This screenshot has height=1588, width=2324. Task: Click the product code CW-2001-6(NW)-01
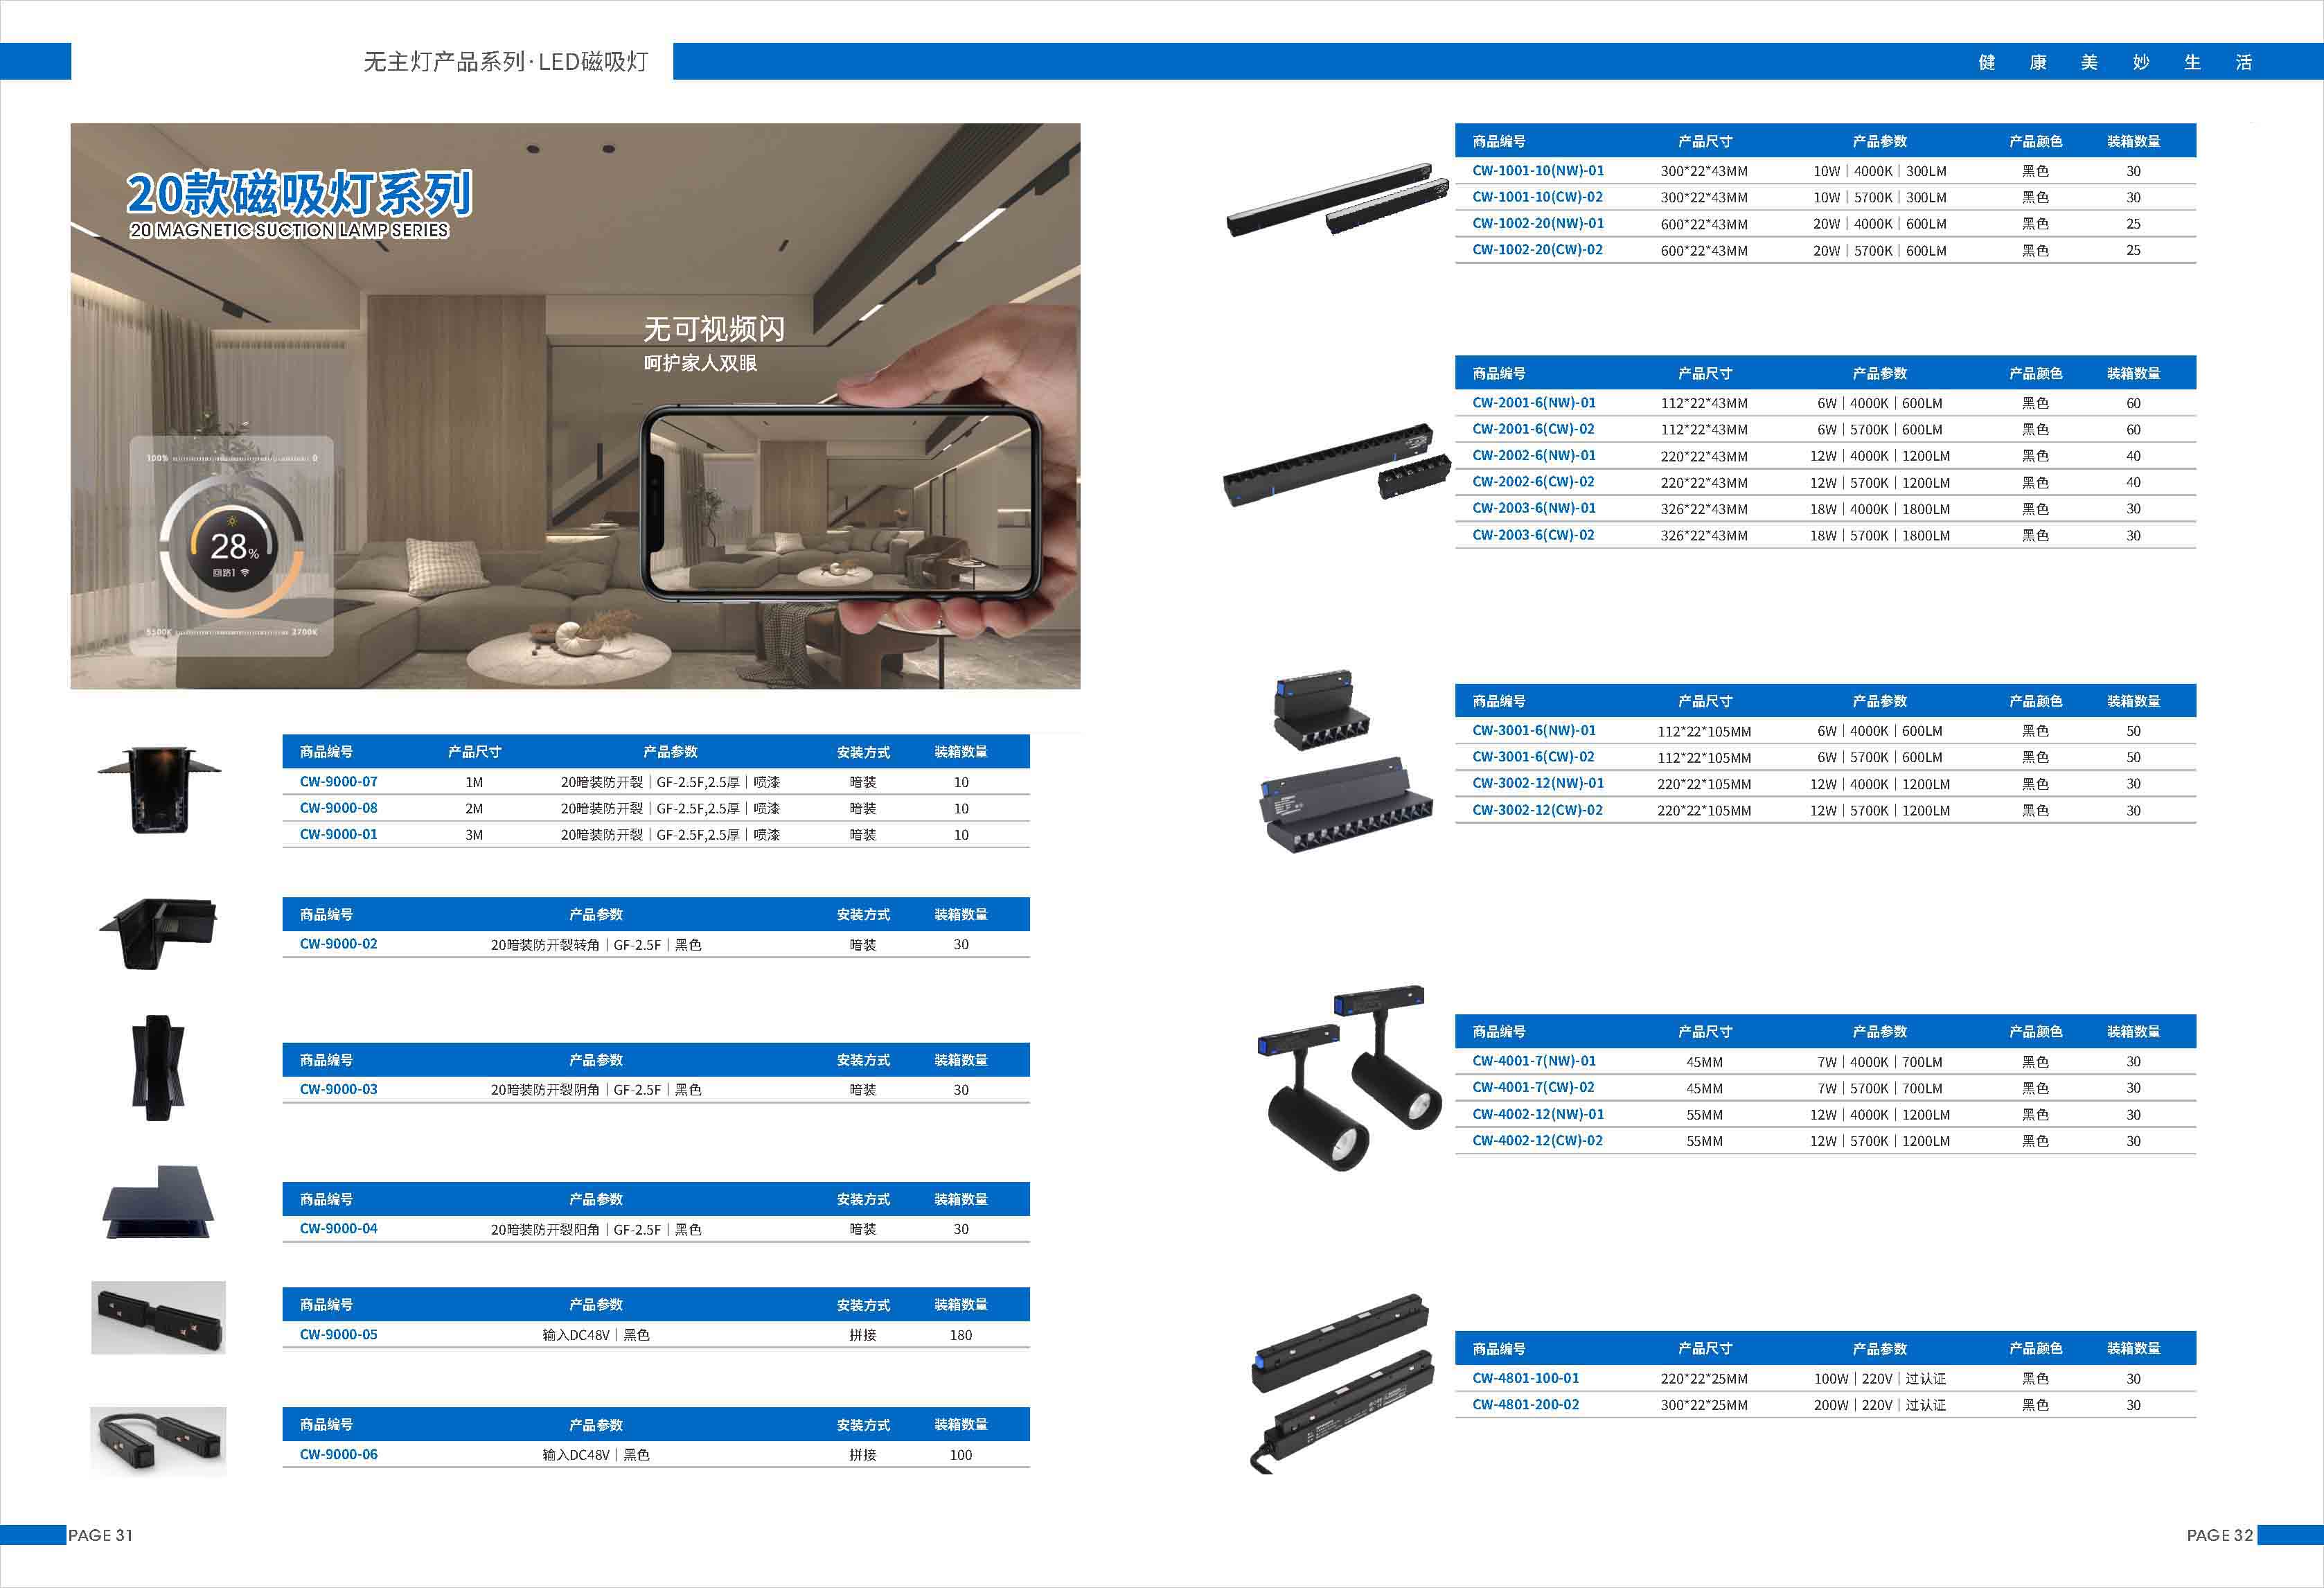pyautogui.click(x=1533, y=403)
